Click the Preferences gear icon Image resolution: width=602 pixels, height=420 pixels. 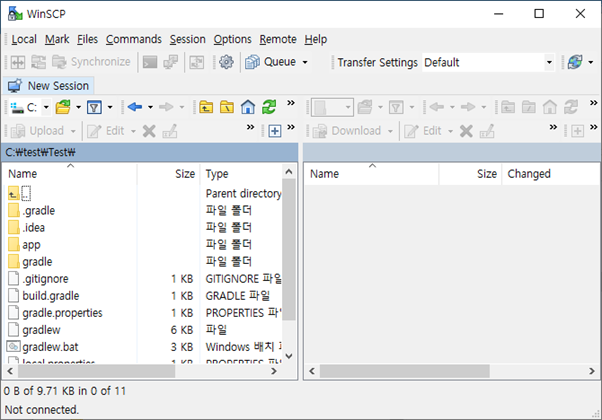click(x=226, y=62)
